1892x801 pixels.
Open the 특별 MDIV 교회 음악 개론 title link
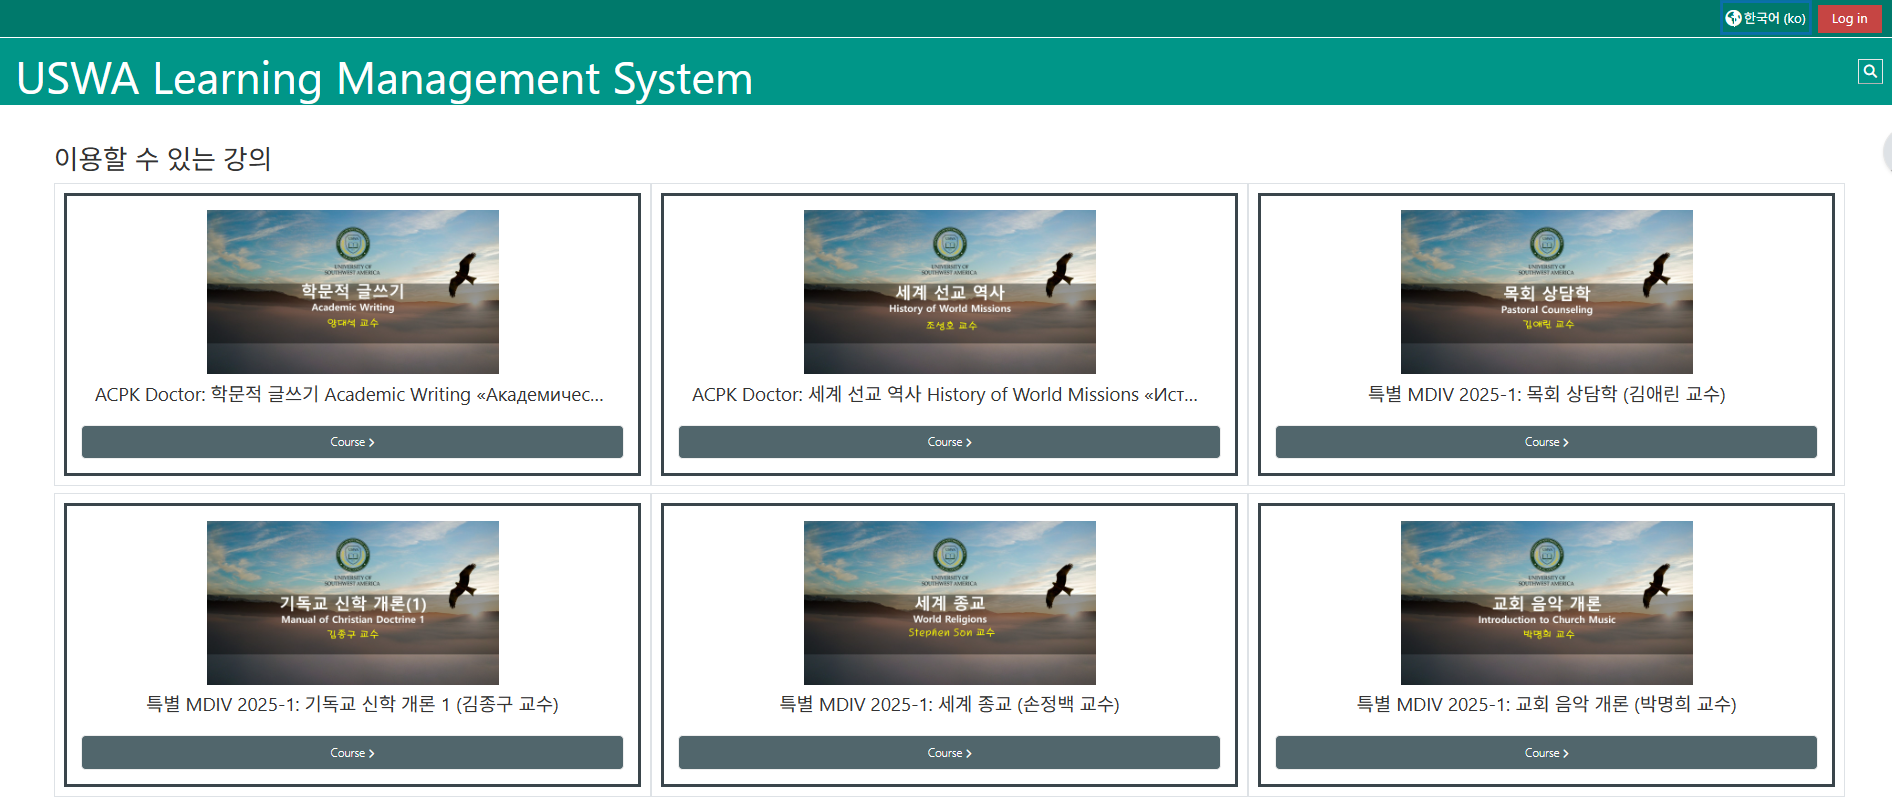(1546, 705)
